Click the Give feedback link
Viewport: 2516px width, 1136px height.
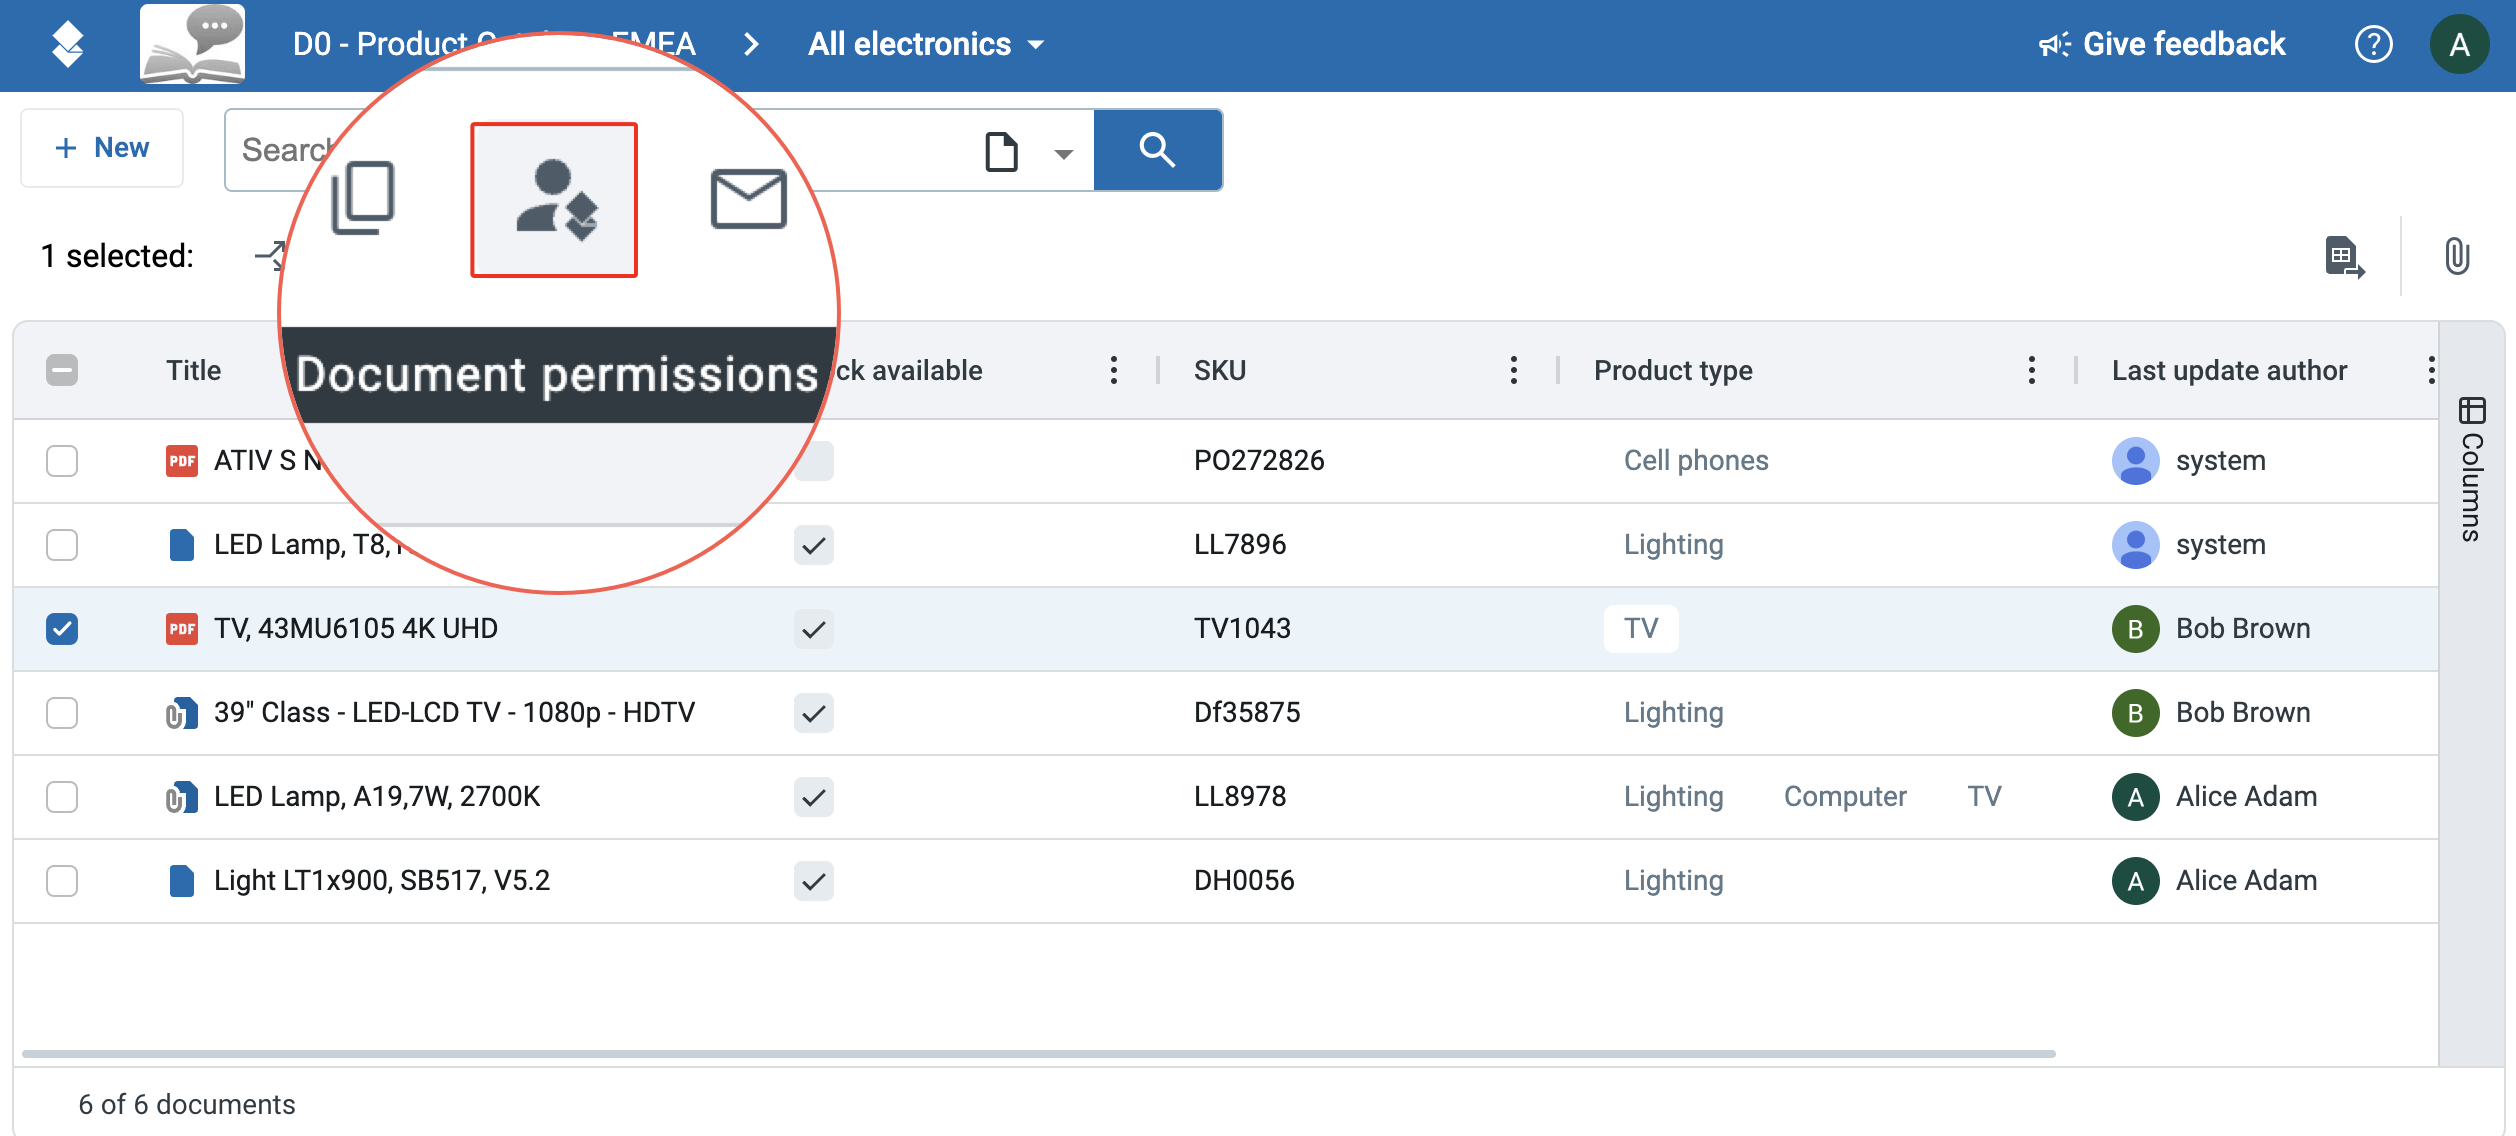tap(2184, 43)
